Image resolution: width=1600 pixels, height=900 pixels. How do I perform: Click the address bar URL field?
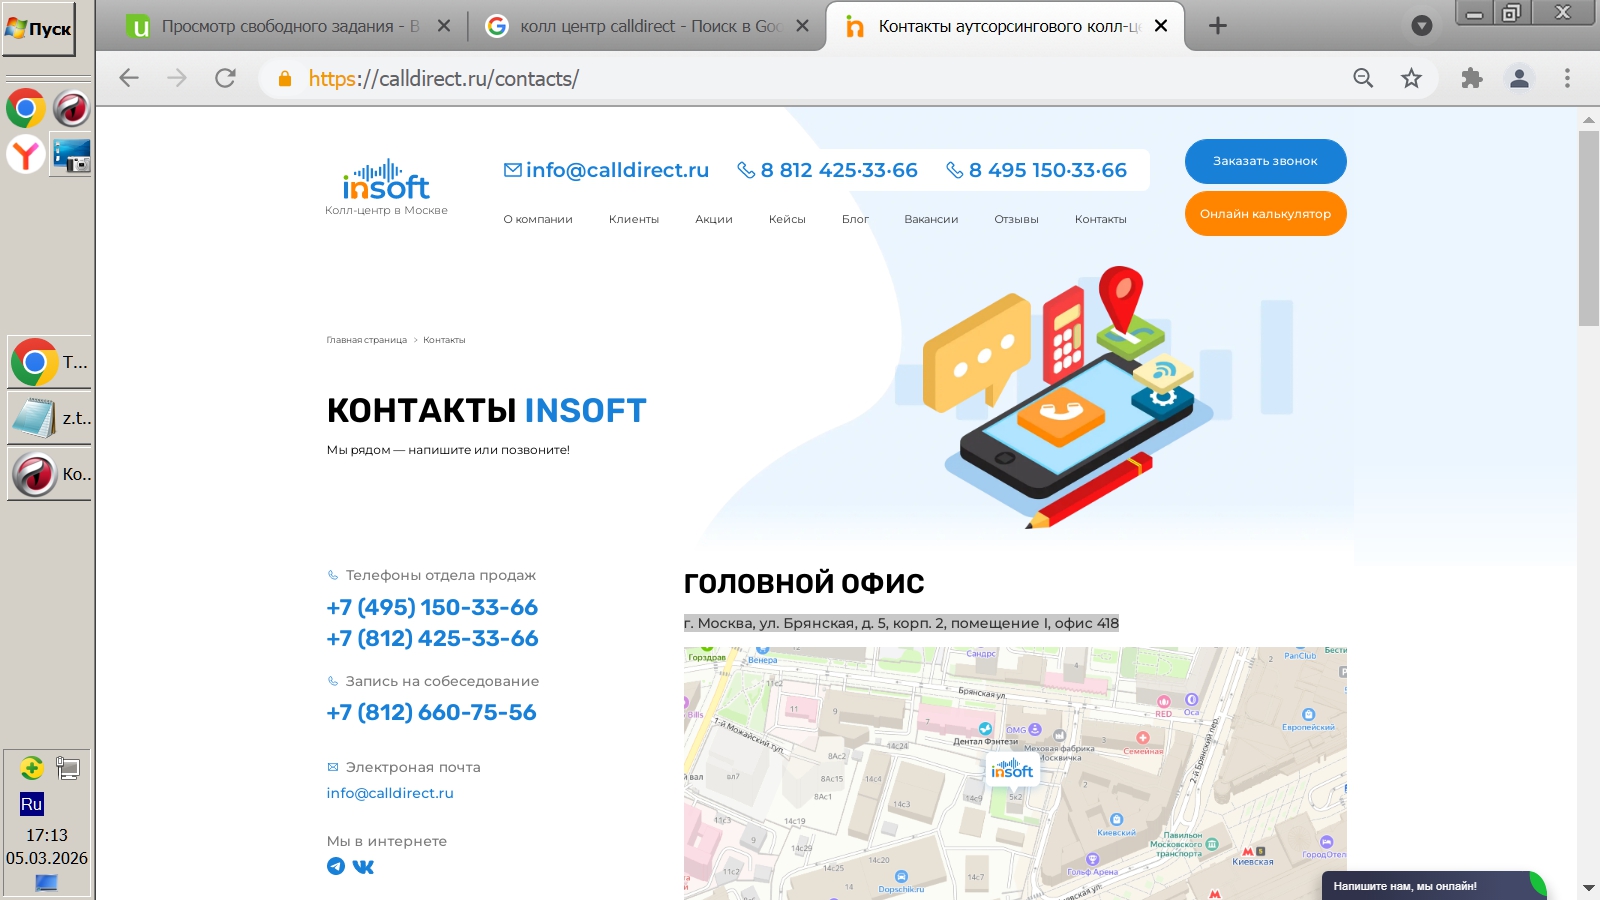point(800,78)
